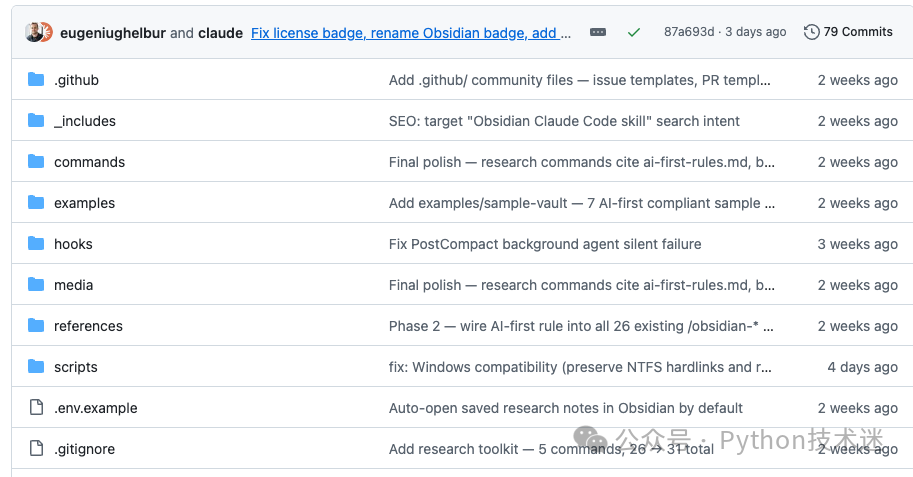
Task: Click '3 weeks ago' in hooks row
Action: 857,244
